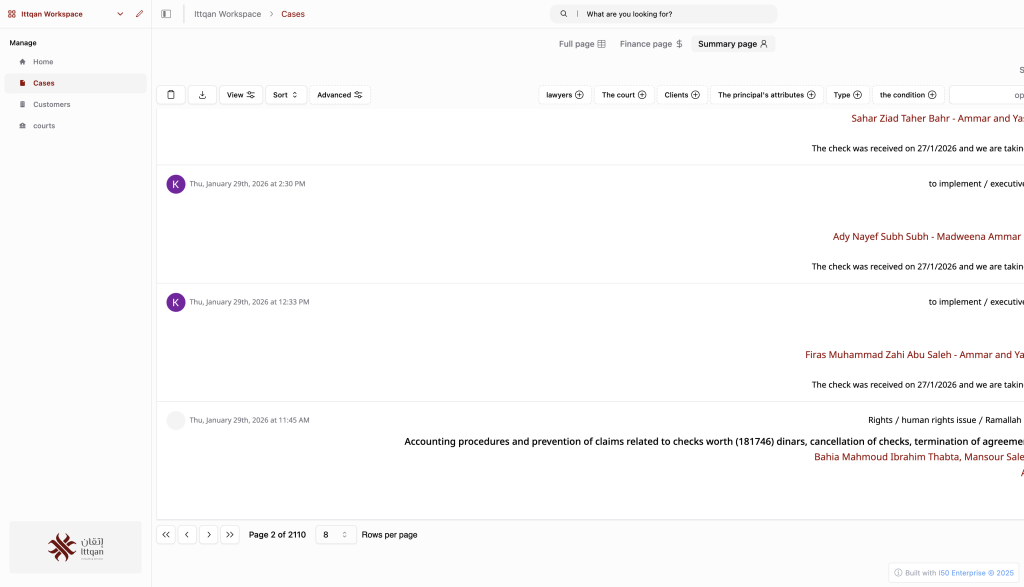The image size is (1024, 587).
Task: Open the Advanced filters button
Action: (x=340, y=95)
